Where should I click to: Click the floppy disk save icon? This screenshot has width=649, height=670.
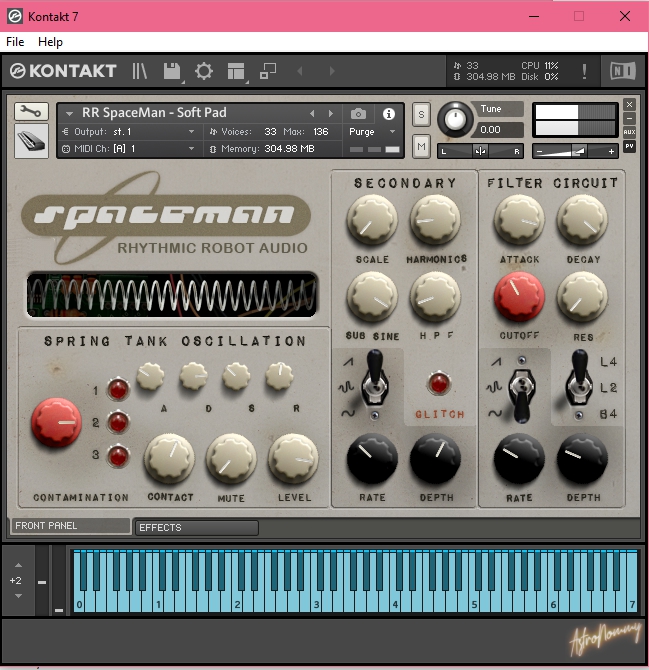171,71
